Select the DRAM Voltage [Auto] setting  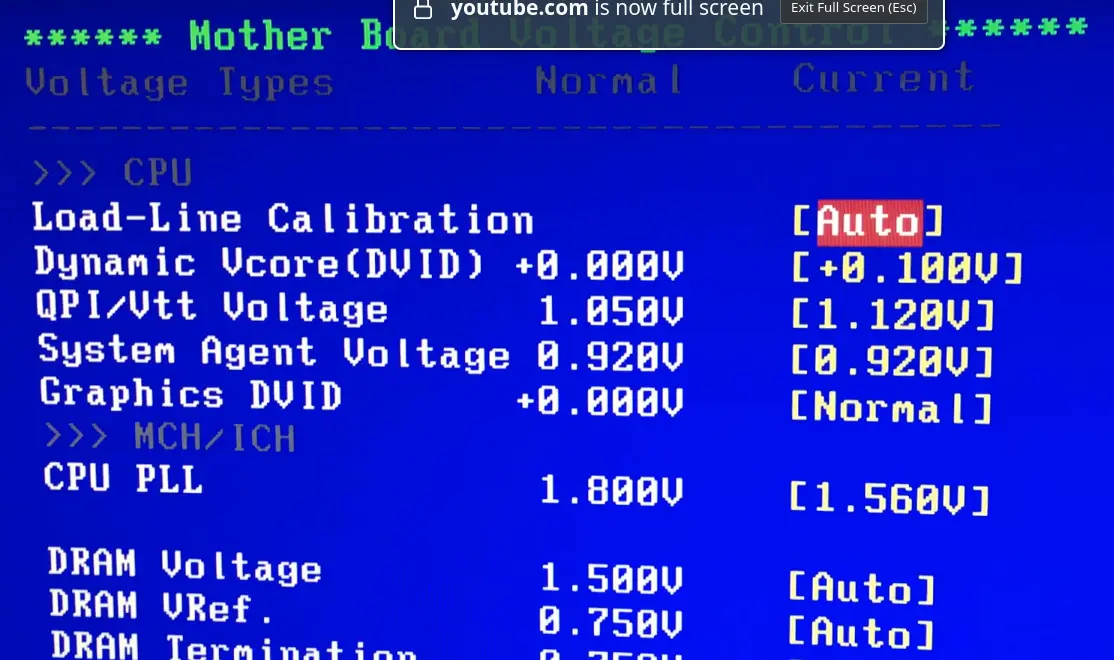[x=861, y=588]
